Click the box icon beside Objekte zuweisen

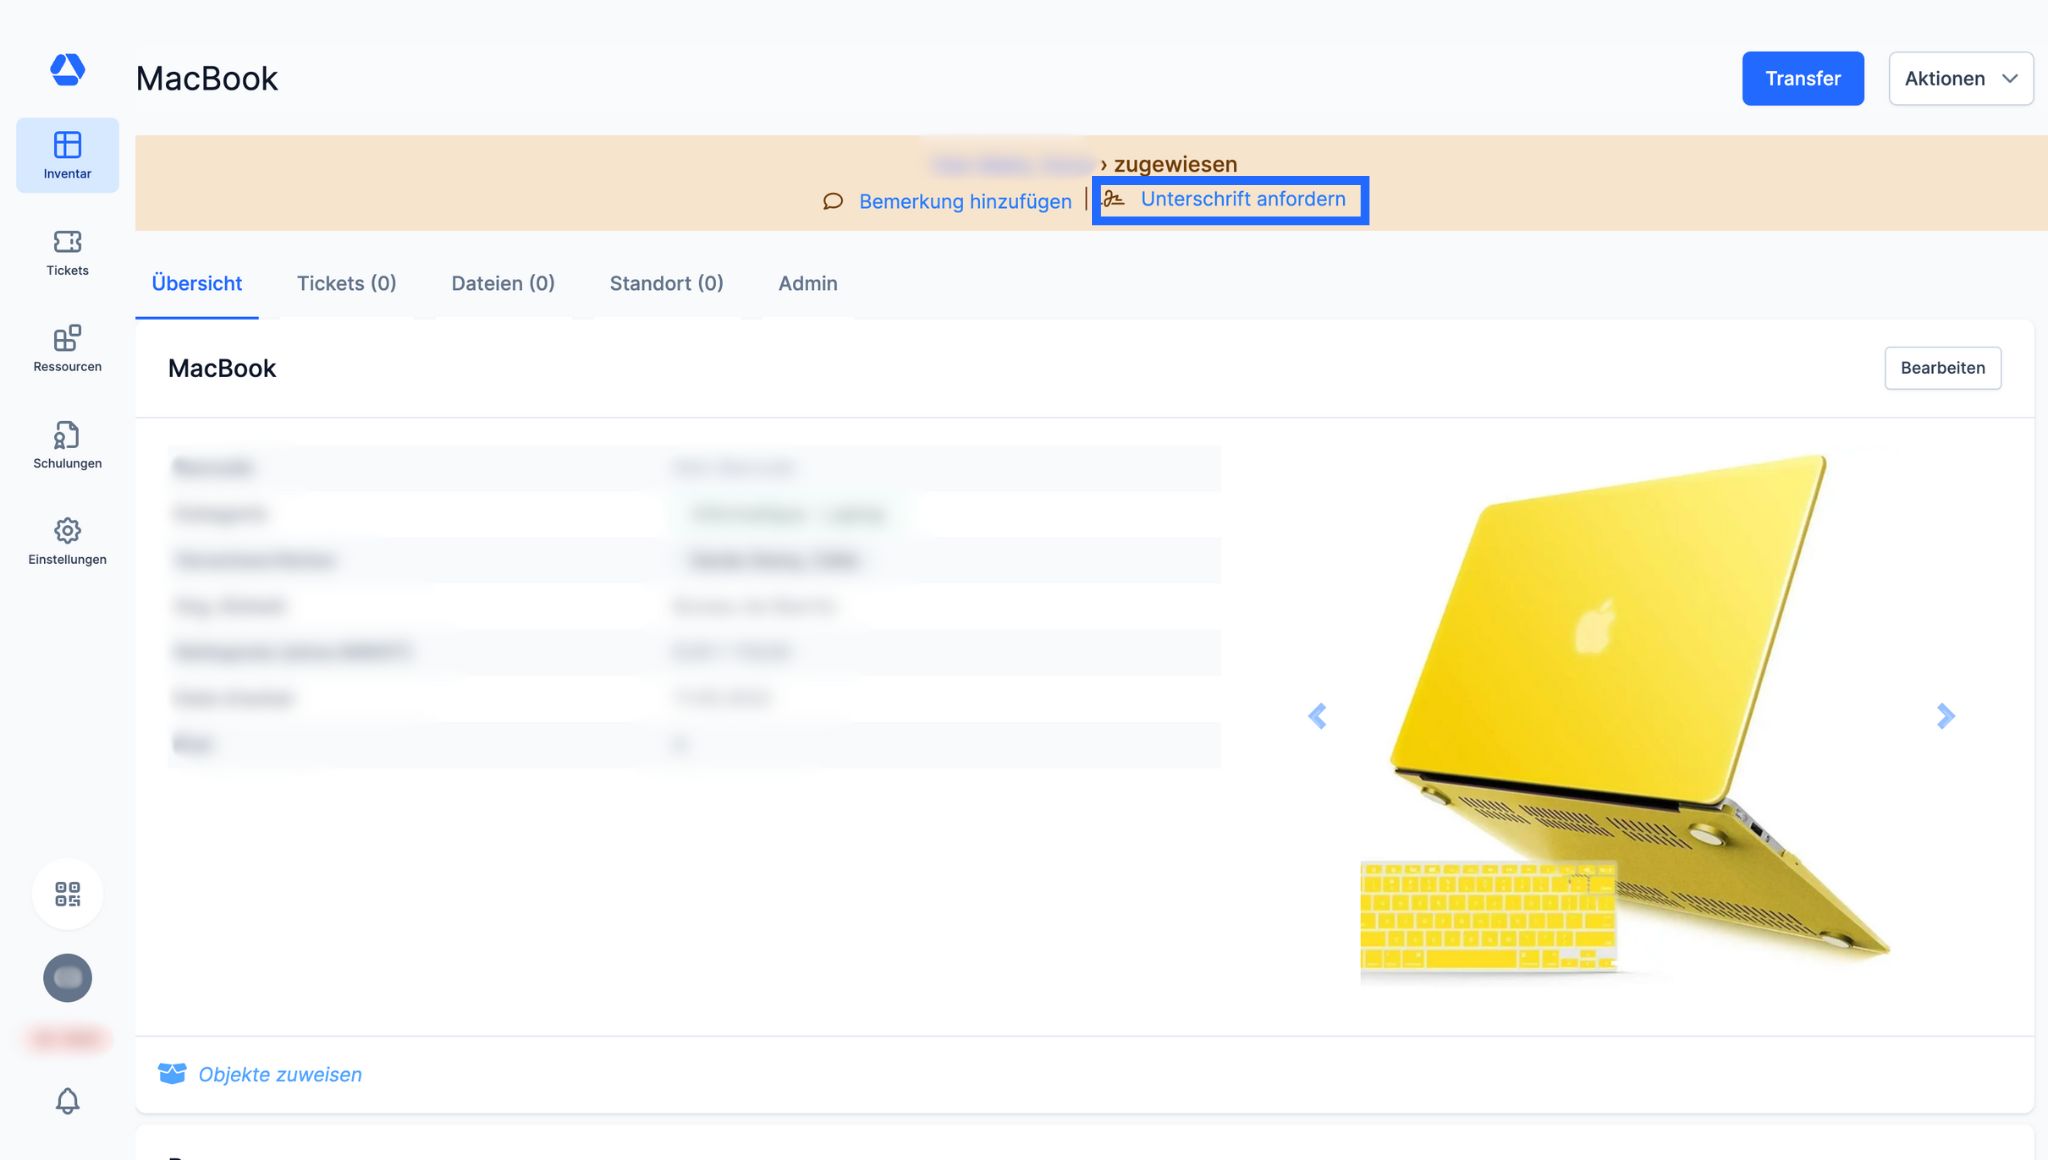point(172,1074)
